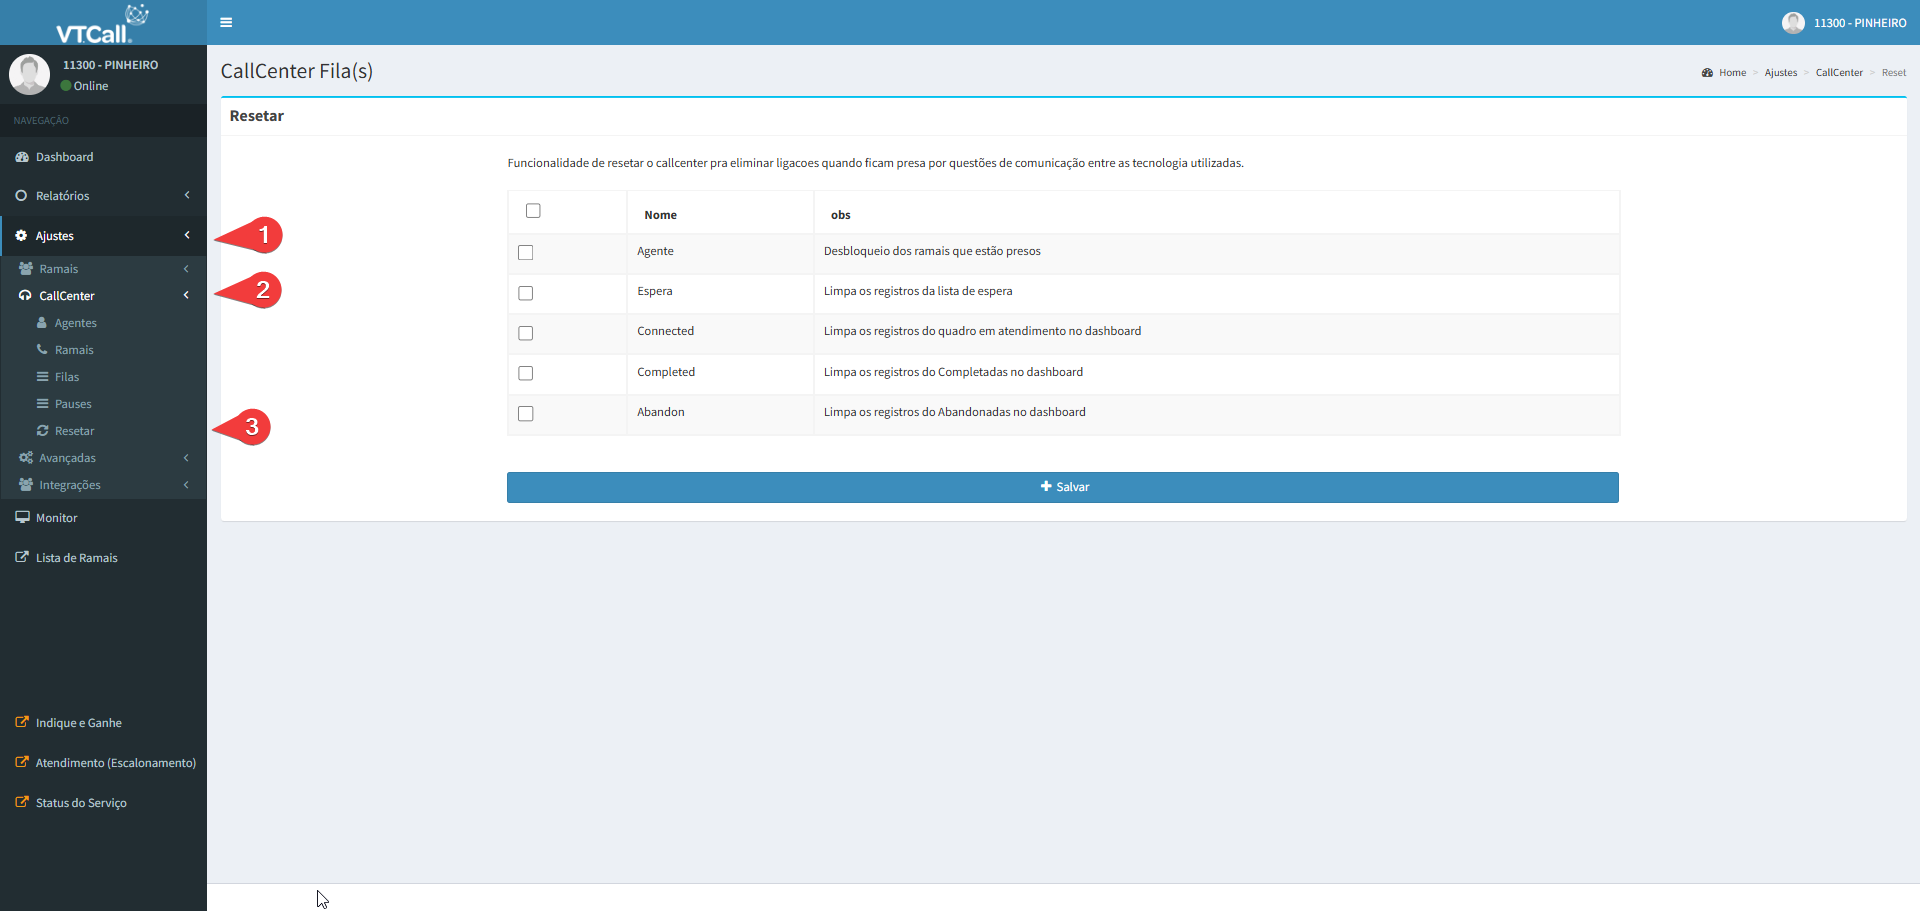Expand the Avançadas submenu chevron
This screenshot has height=911, width=1920.
tap(186, 458)
